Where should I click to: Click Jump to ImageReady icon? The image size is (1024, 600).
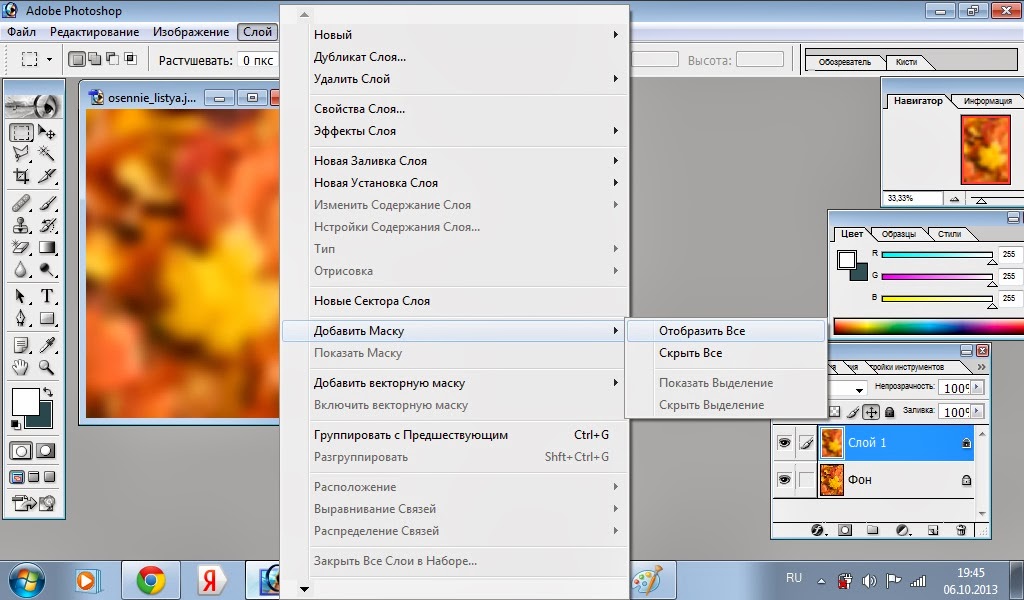[33, 503]
